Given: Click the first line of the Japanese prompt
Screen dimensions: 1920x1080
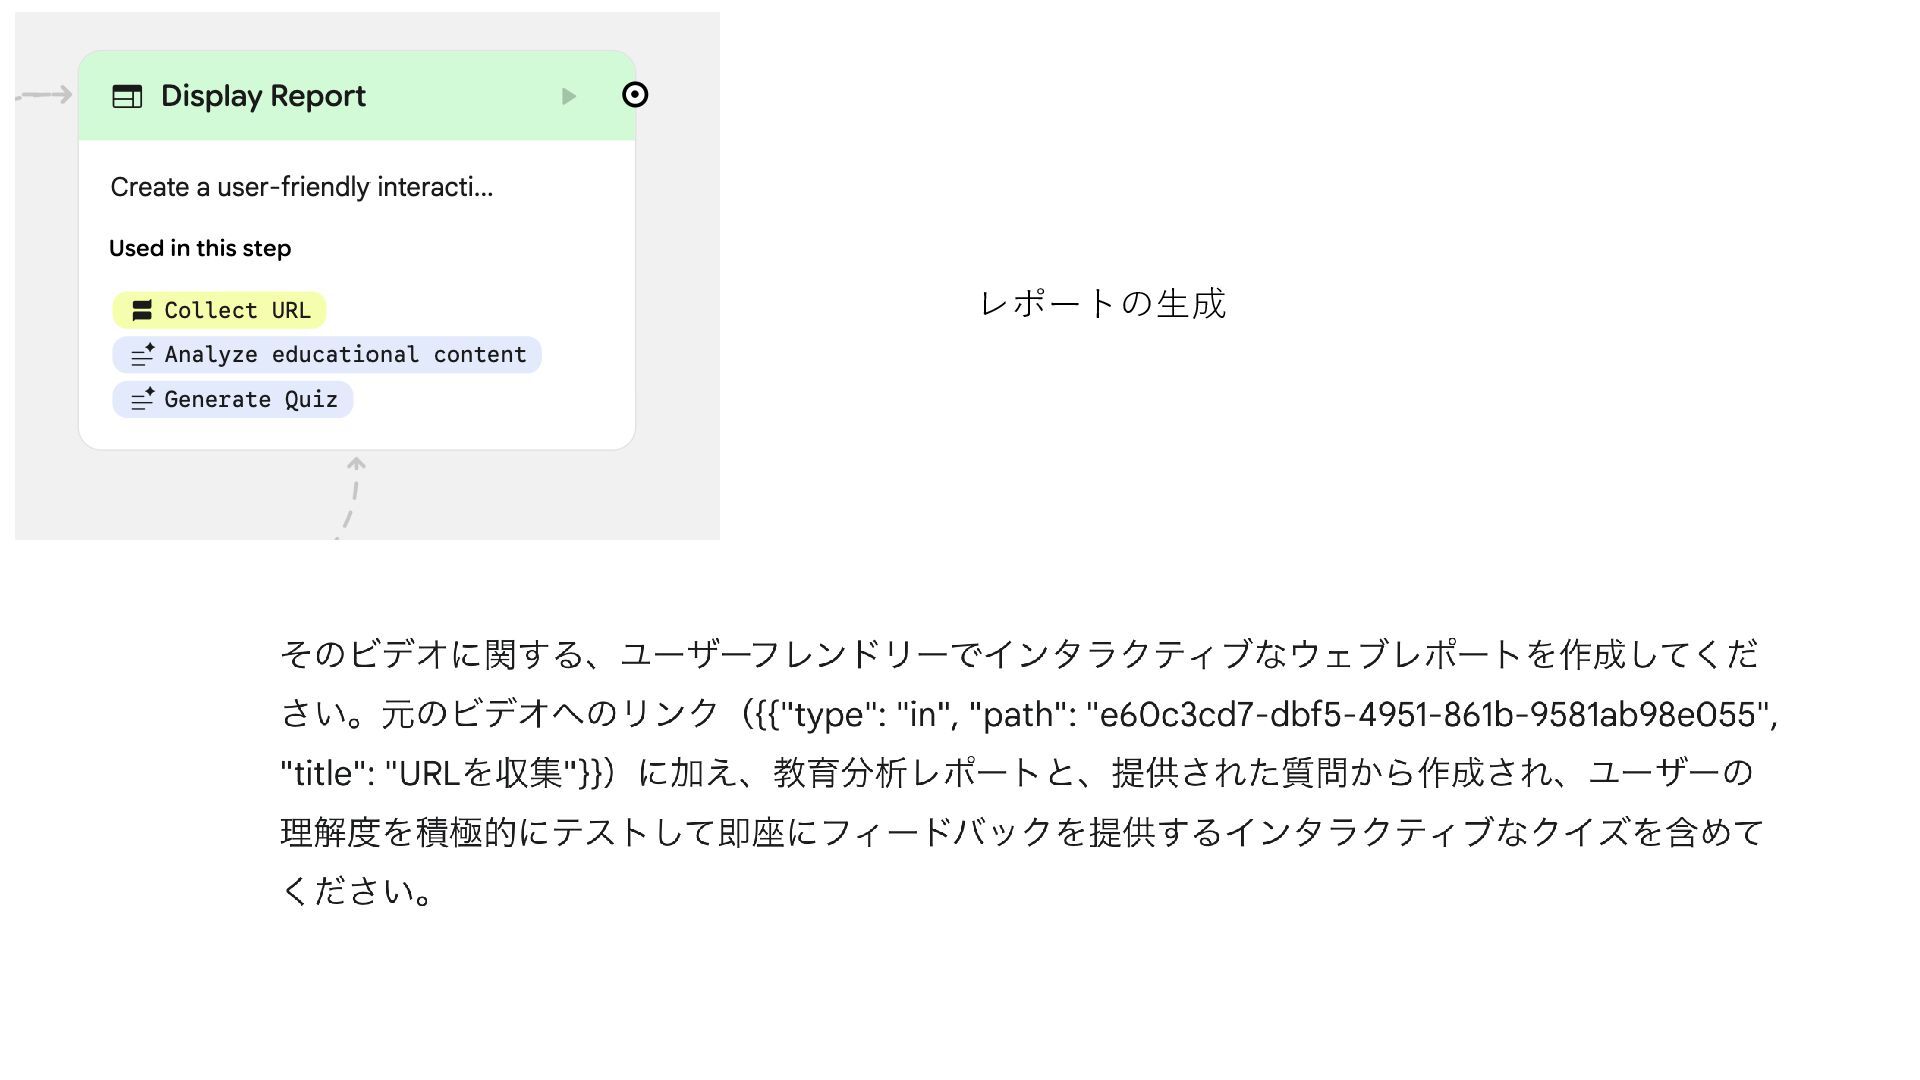Looking at the screenshot, I should coord(1018,654).
